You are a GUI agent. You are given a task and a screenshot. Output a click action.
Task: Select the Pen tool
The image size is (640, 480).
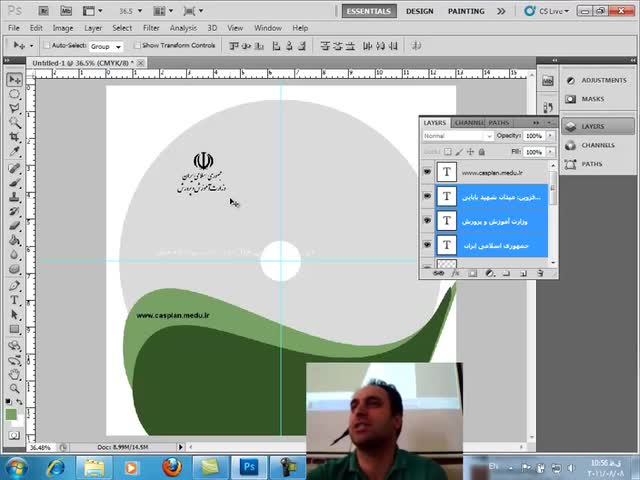click(14, 286)
